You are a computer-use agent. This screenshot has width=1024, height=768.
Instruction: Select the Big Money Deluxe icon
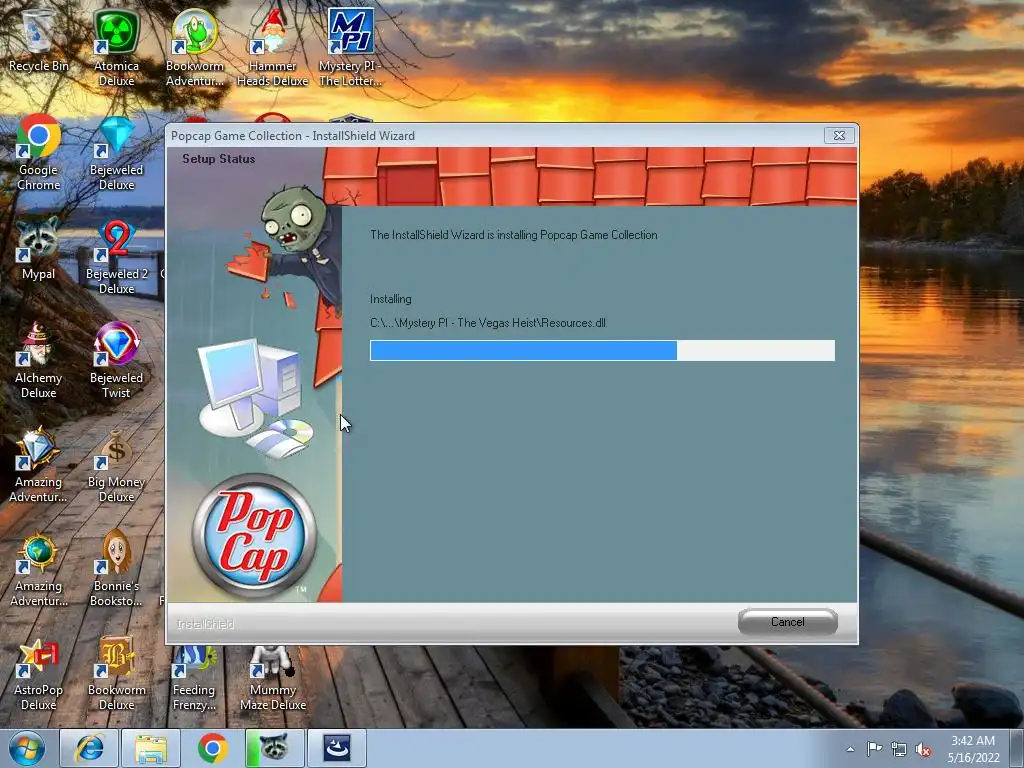click(116, 464)
